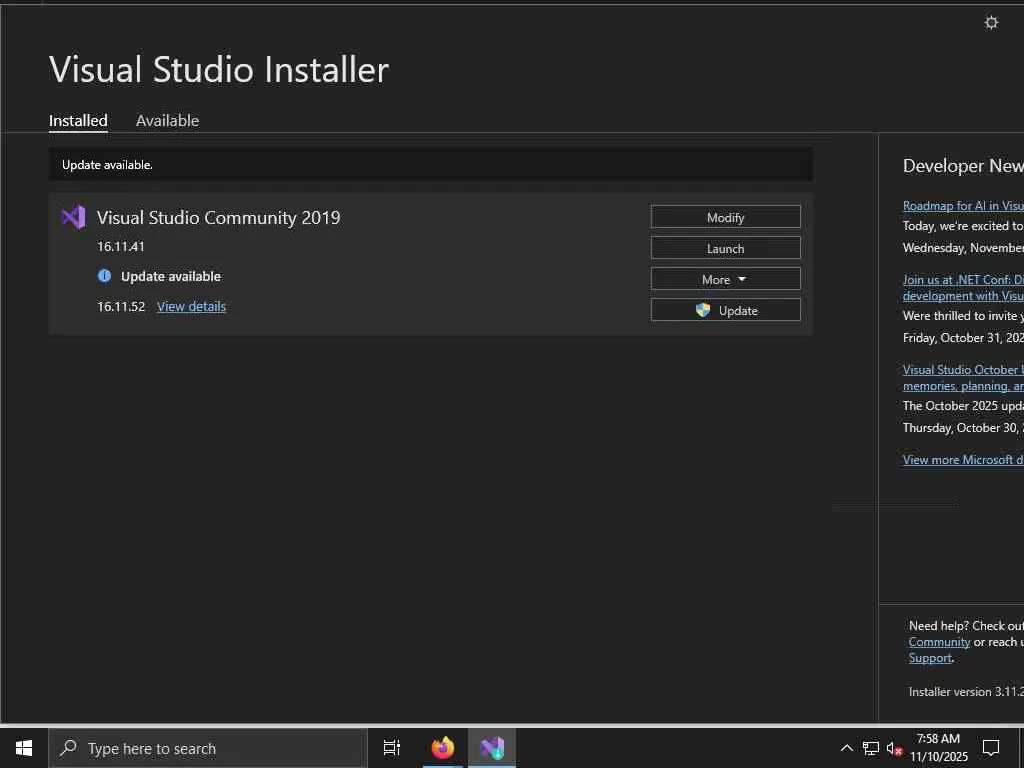The width and height of the screenshot is (1024, 768).
Task: Click the muted volume tray icon
Action: pos(894,749)
